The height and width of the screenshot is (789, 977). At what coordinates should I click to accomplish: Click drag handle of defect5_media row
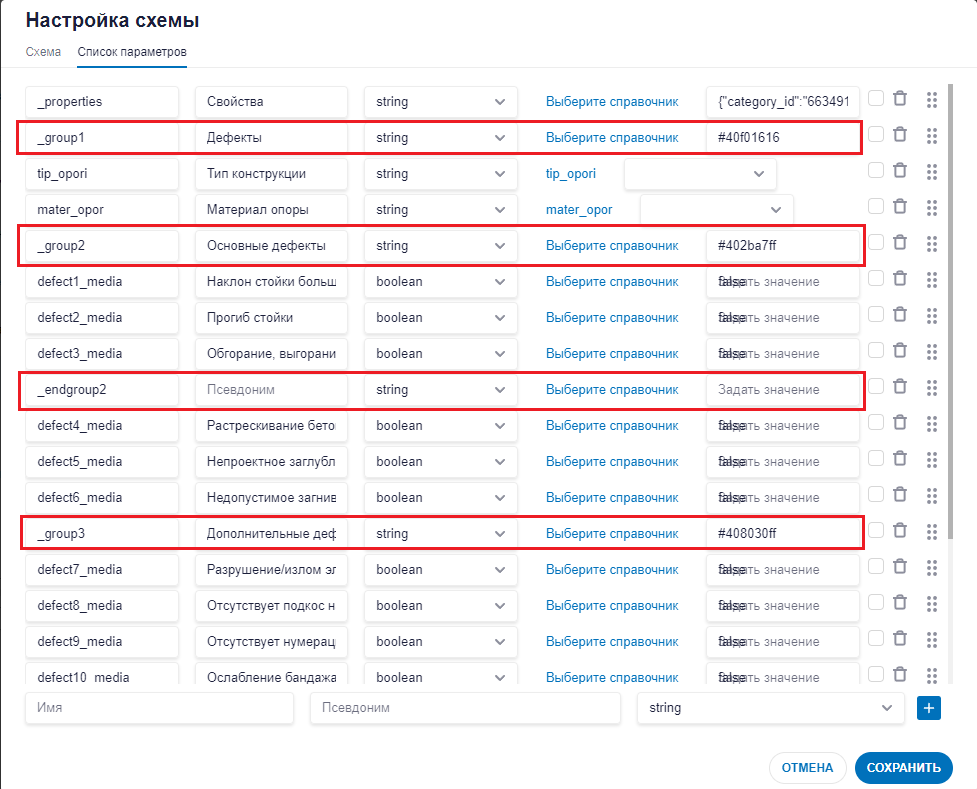(x=932, y=460)
